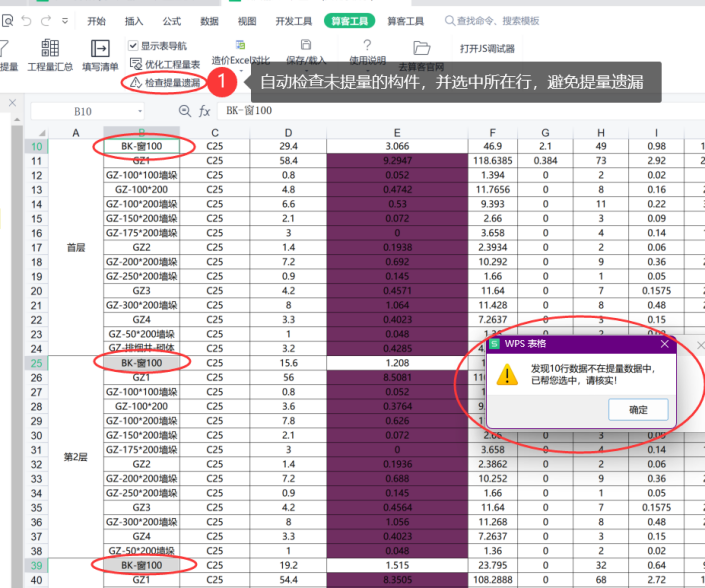Click the 填写清单 icon
Screen dimensions: 705x588
100,48
